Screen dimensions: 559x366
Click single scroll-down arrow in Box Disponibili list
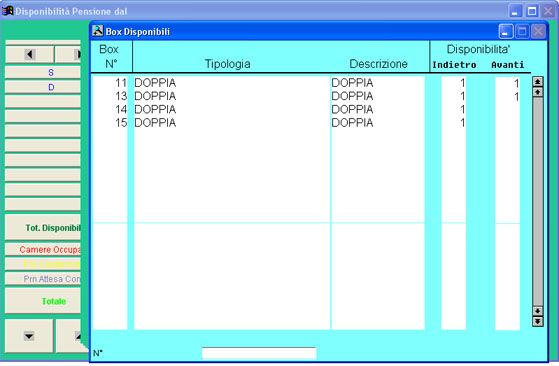(538, 311)
